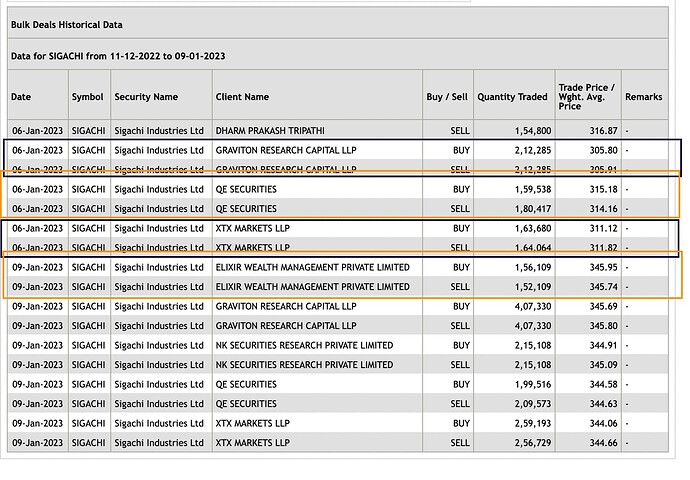
Task: Select price 305.80
Action: tap(603, 150)
